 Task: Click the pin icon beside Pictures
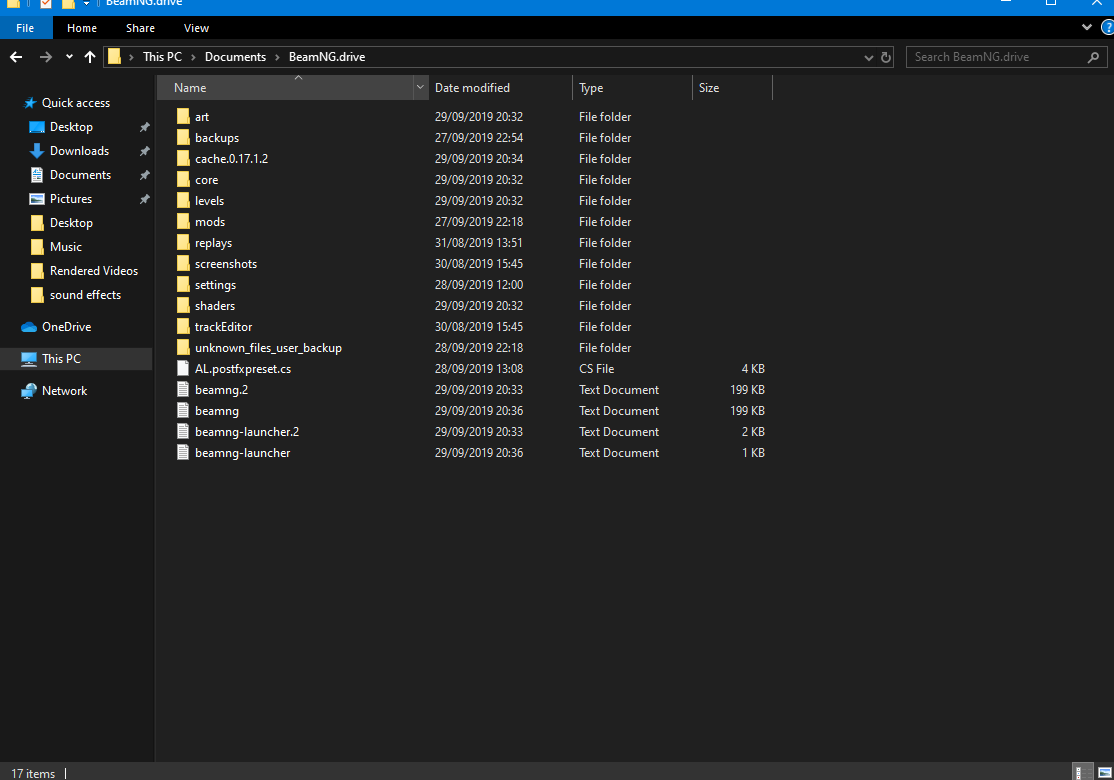(x=144, y=200)
